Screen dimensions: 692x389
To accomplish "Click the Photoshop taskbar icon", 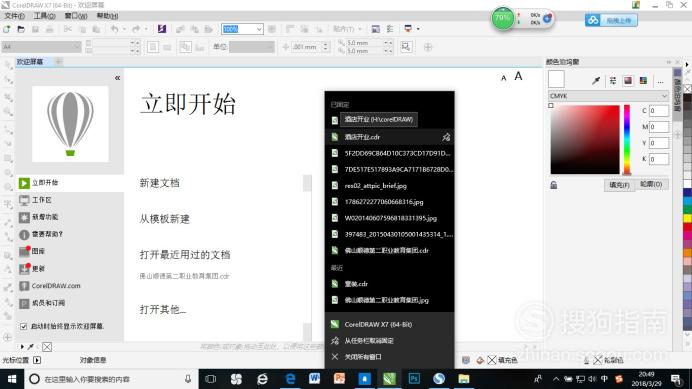I will (x=414, y=379).
